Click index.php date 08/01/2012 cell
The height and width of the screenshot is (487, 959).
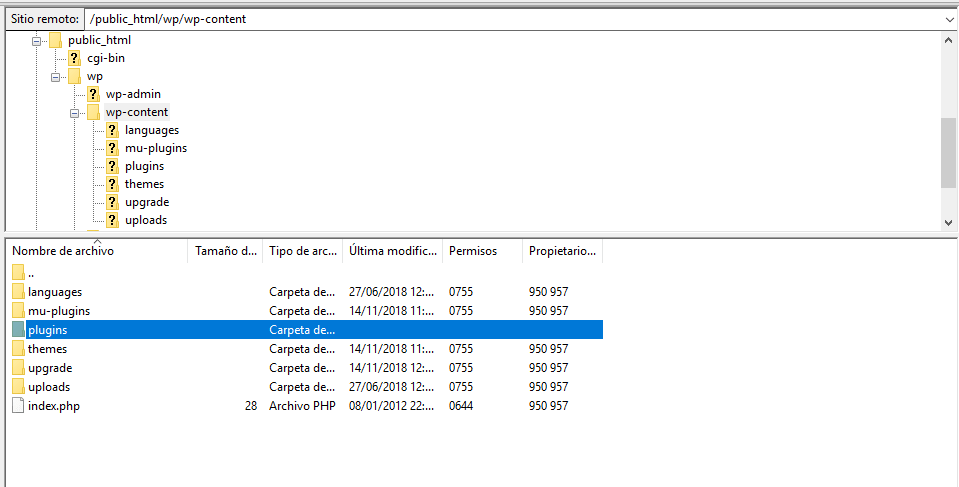(391, 406)
